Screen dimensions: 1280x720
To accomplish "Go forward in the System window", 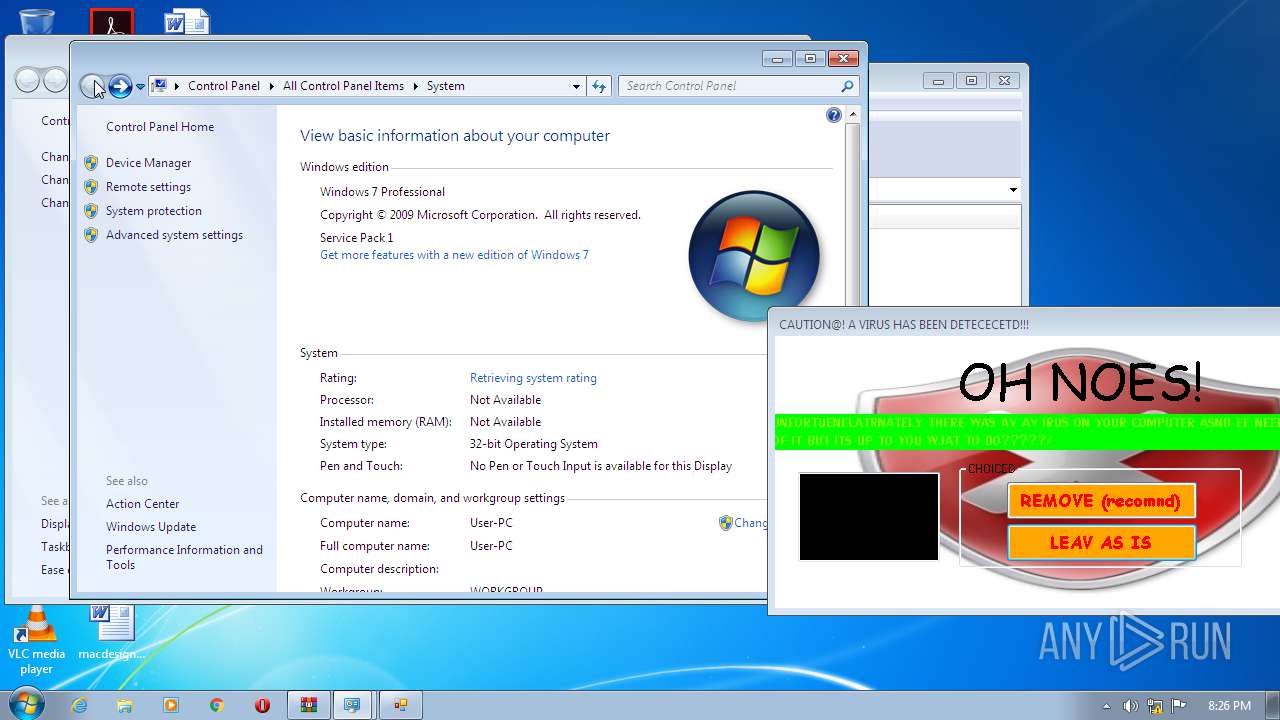I will pyautogui.click(x=120, y=86).
